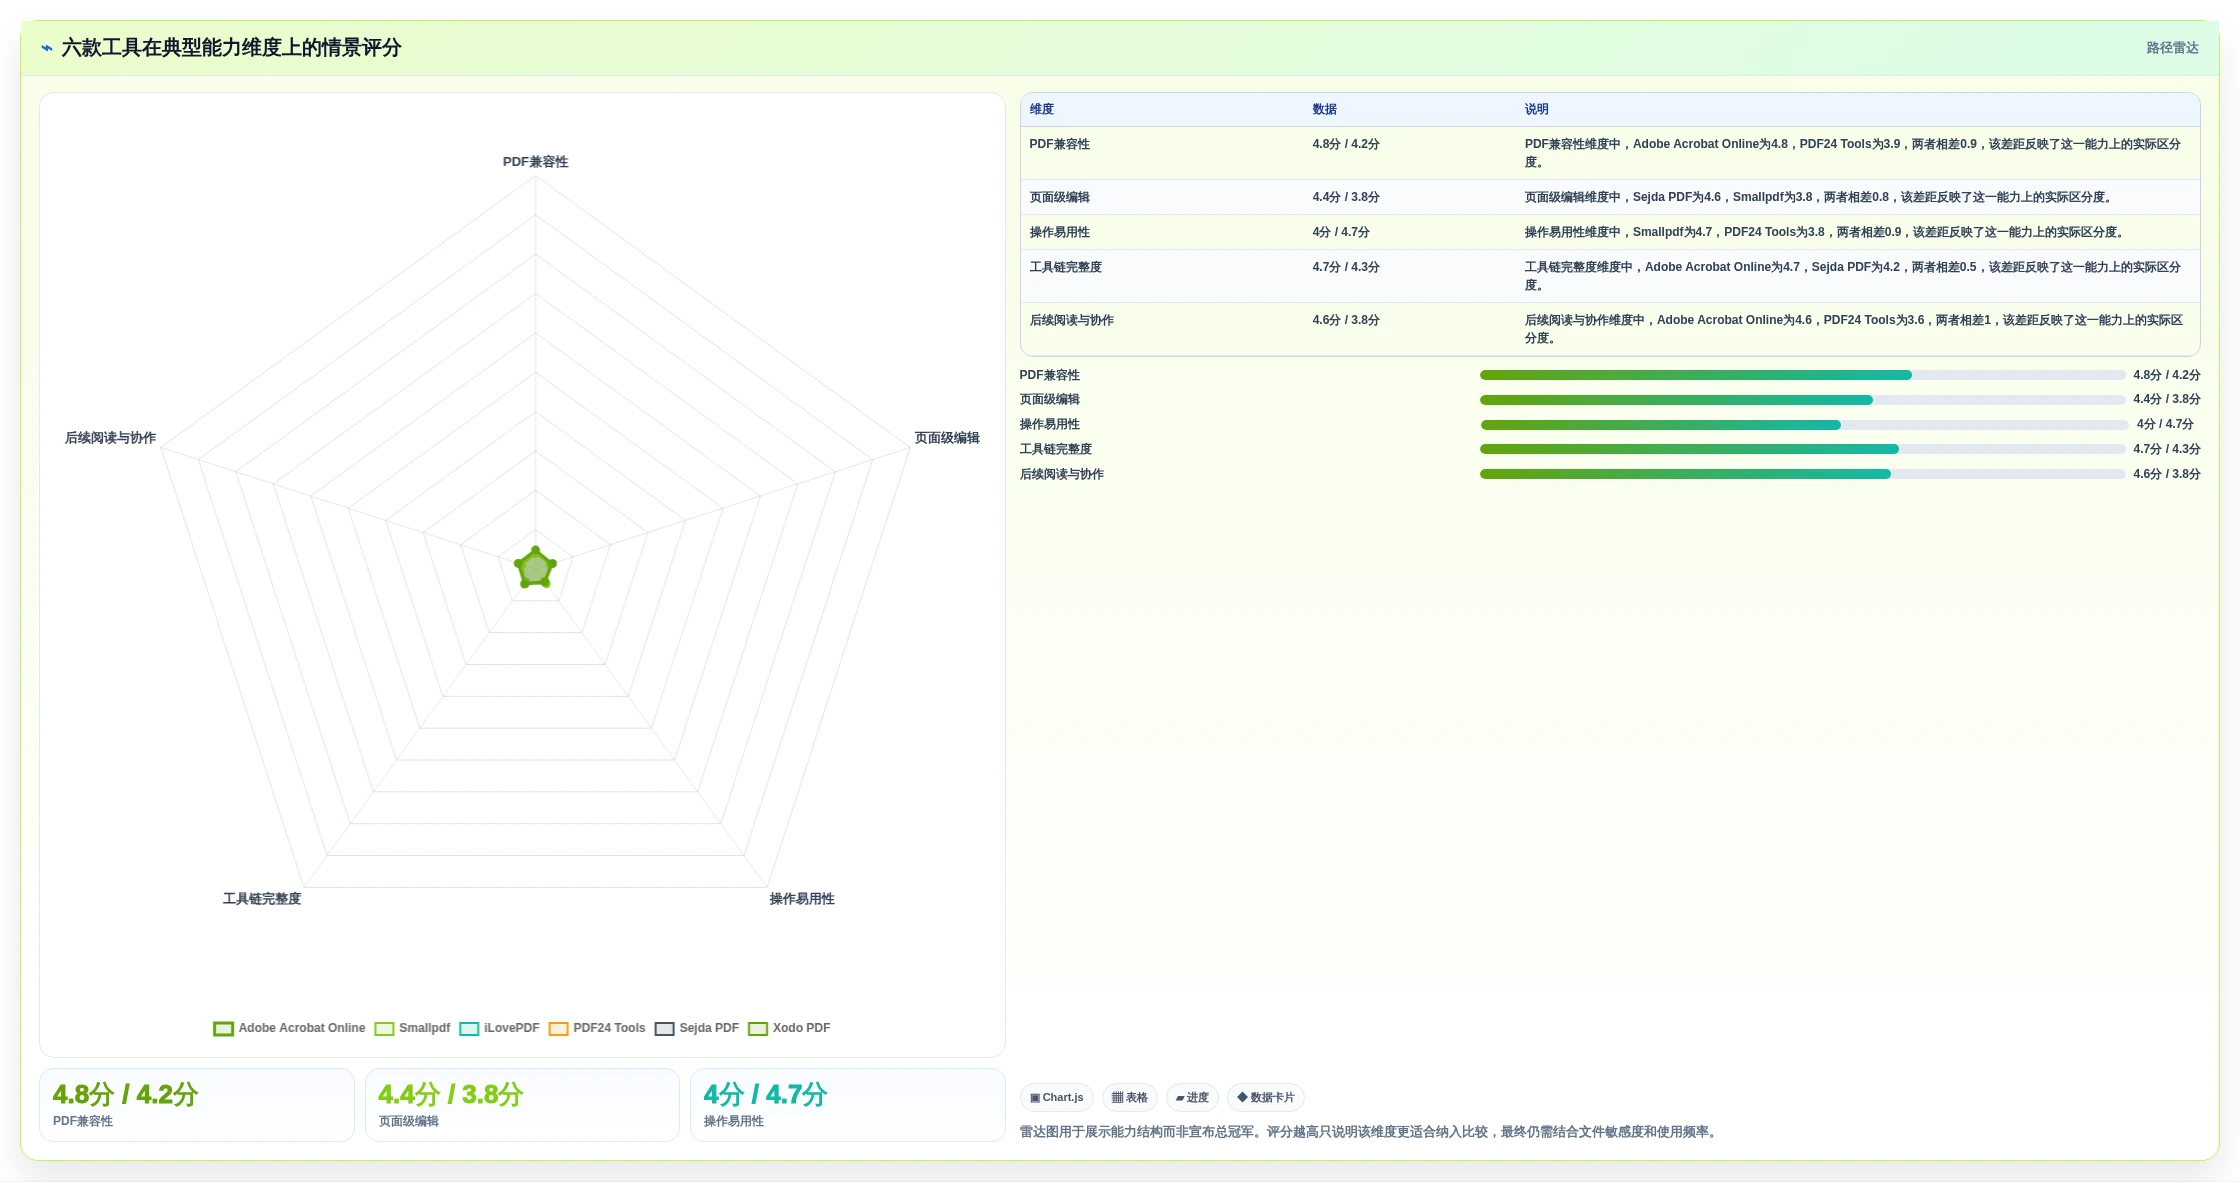
Task: Click the 进度 tag chip
Action: point(1192,1097)
